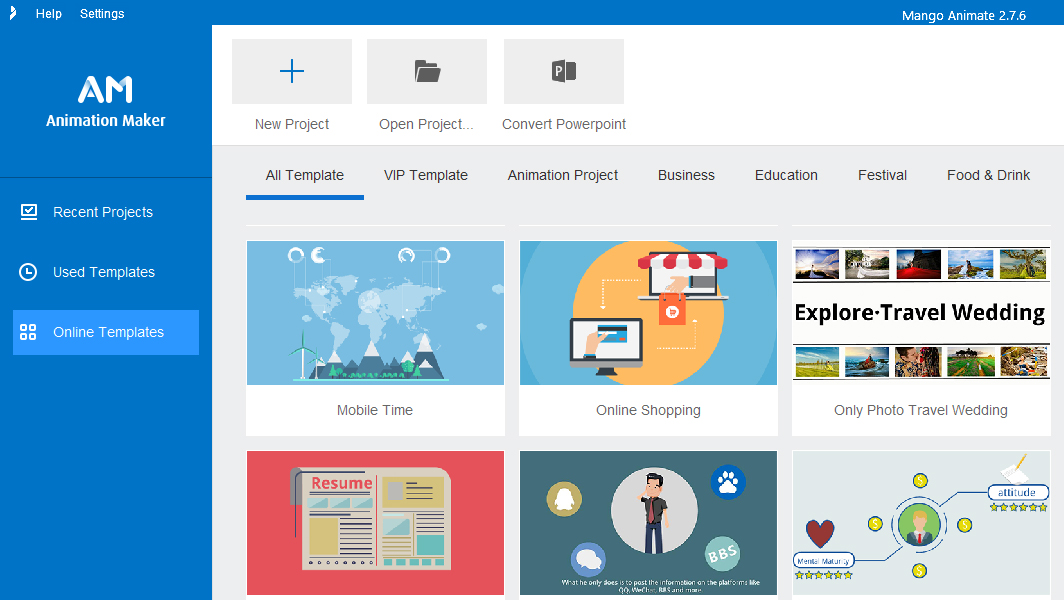Open the Mobile Time template thumbnail
Screen dimensions: 1064x600
375,313
